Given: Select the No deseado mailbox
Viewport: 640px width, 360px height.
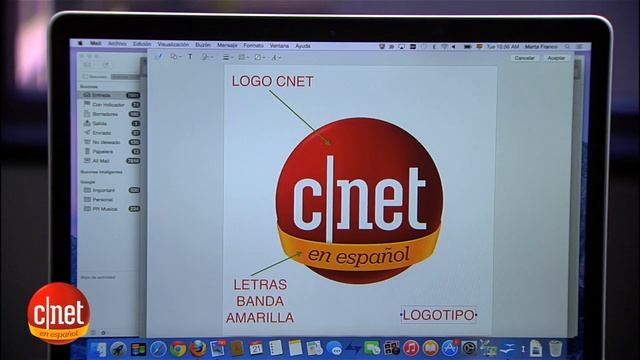Looking at the screenshot, I should tap(110, 142).
